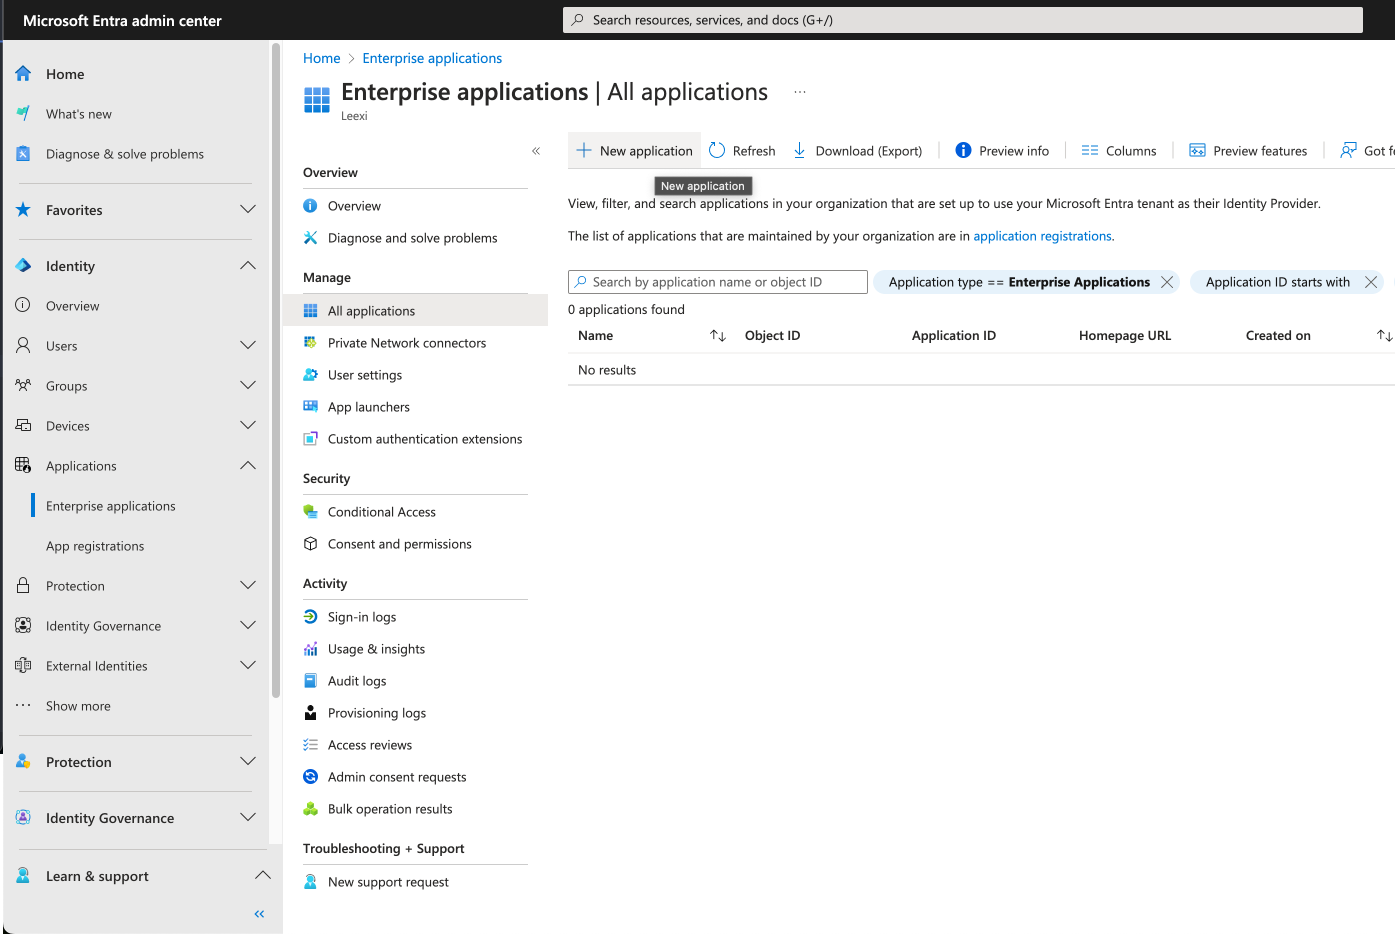
Task: Open Preview features in toolbar
Action: click(1248, 151)
